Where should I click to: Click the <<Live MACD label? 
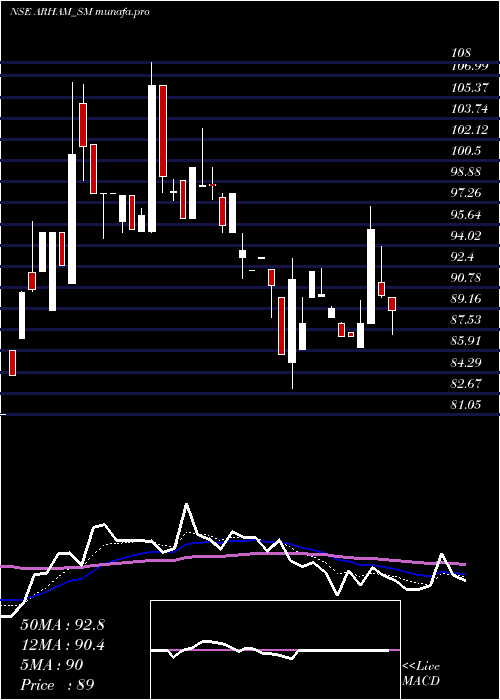(421, 674)
